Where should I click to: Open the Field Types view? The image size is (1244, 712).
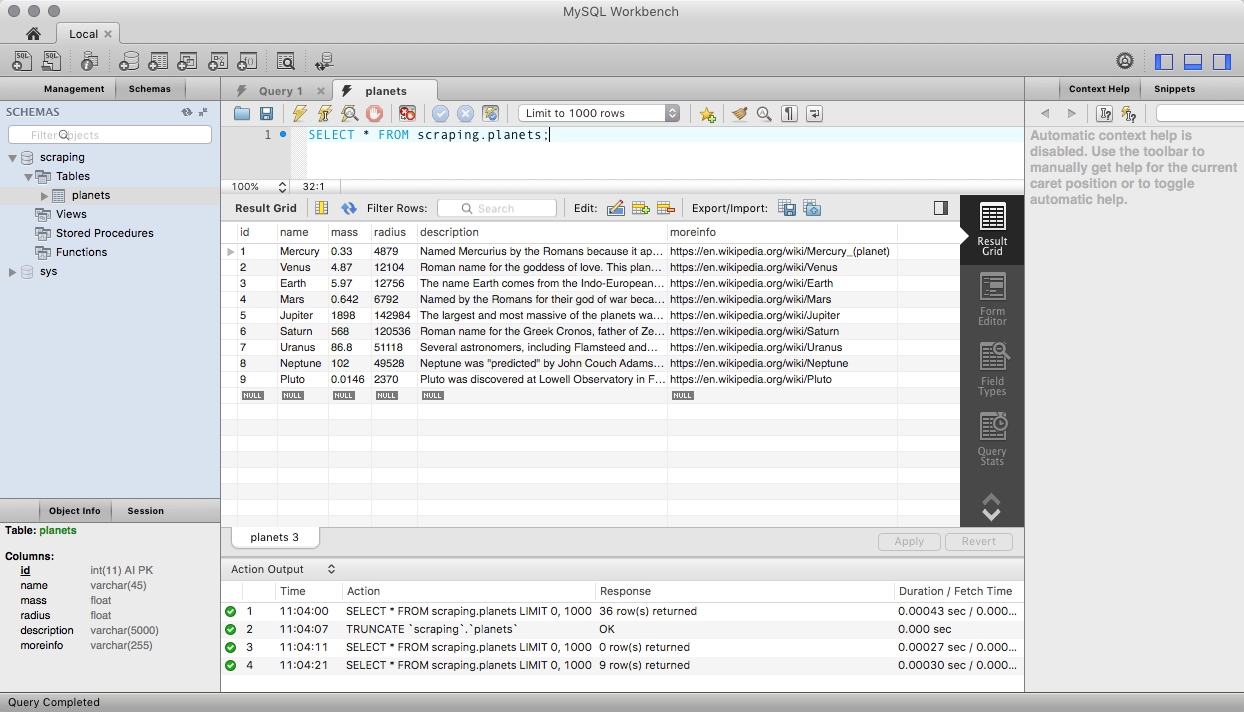[992, 370]
